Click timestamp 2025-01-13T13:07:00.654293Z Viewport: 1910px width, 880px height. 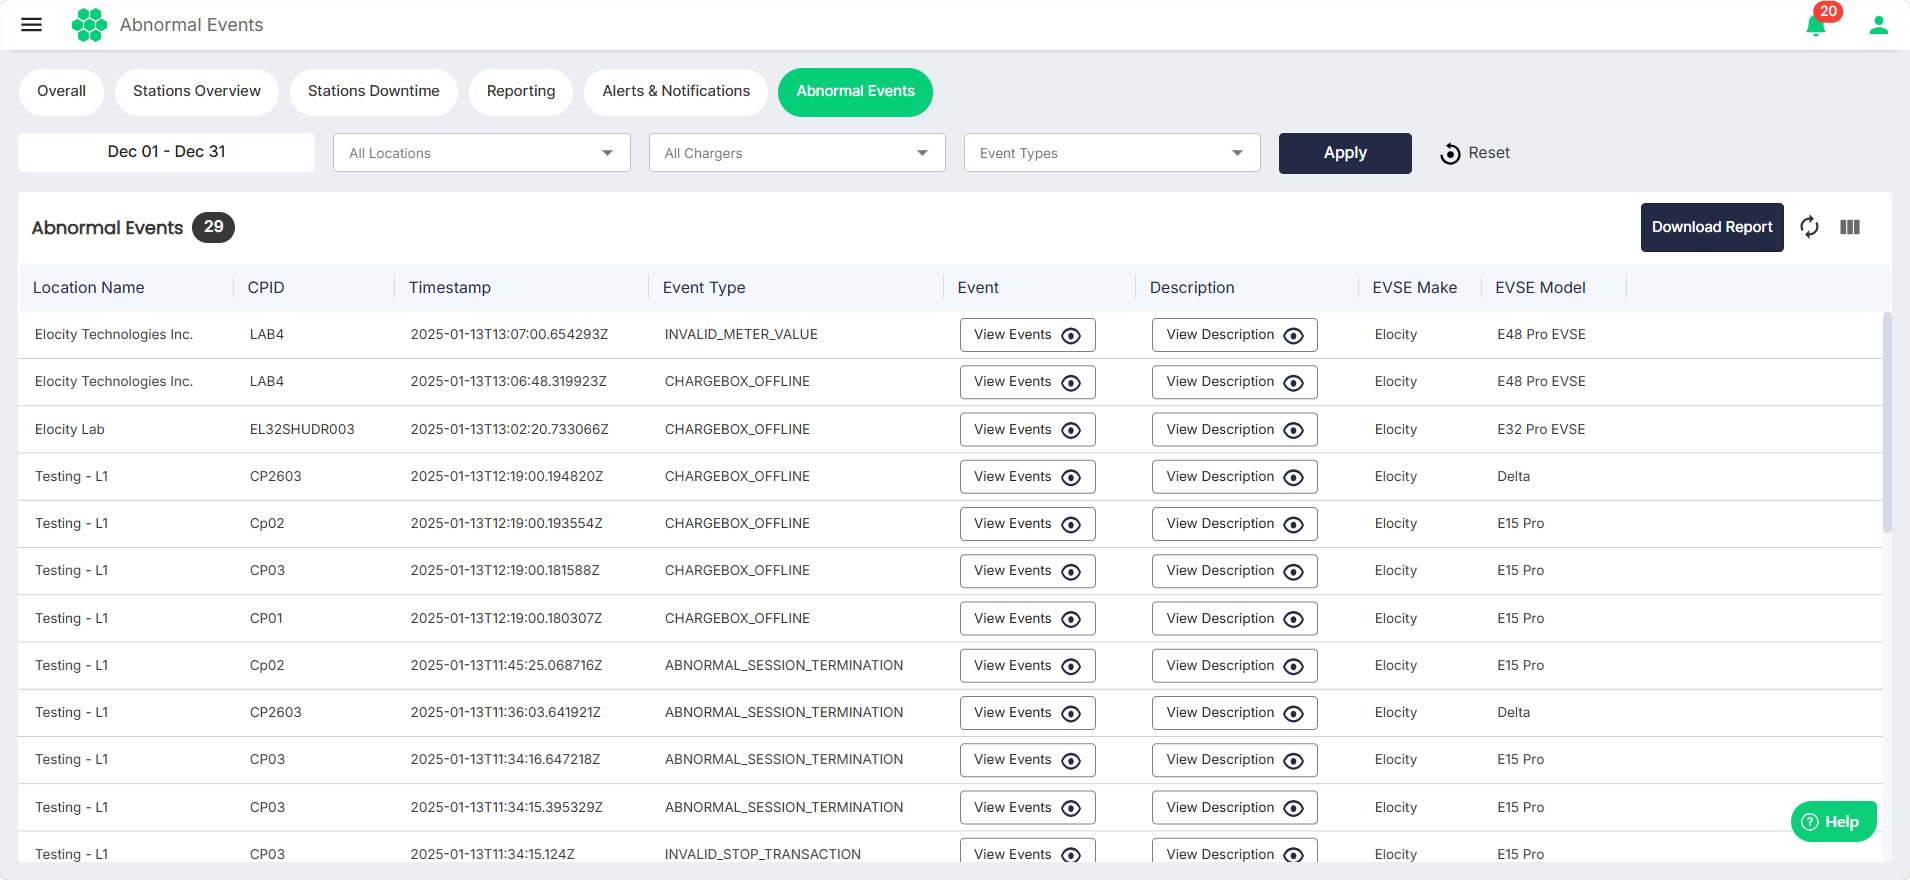[x=509, y=335]
